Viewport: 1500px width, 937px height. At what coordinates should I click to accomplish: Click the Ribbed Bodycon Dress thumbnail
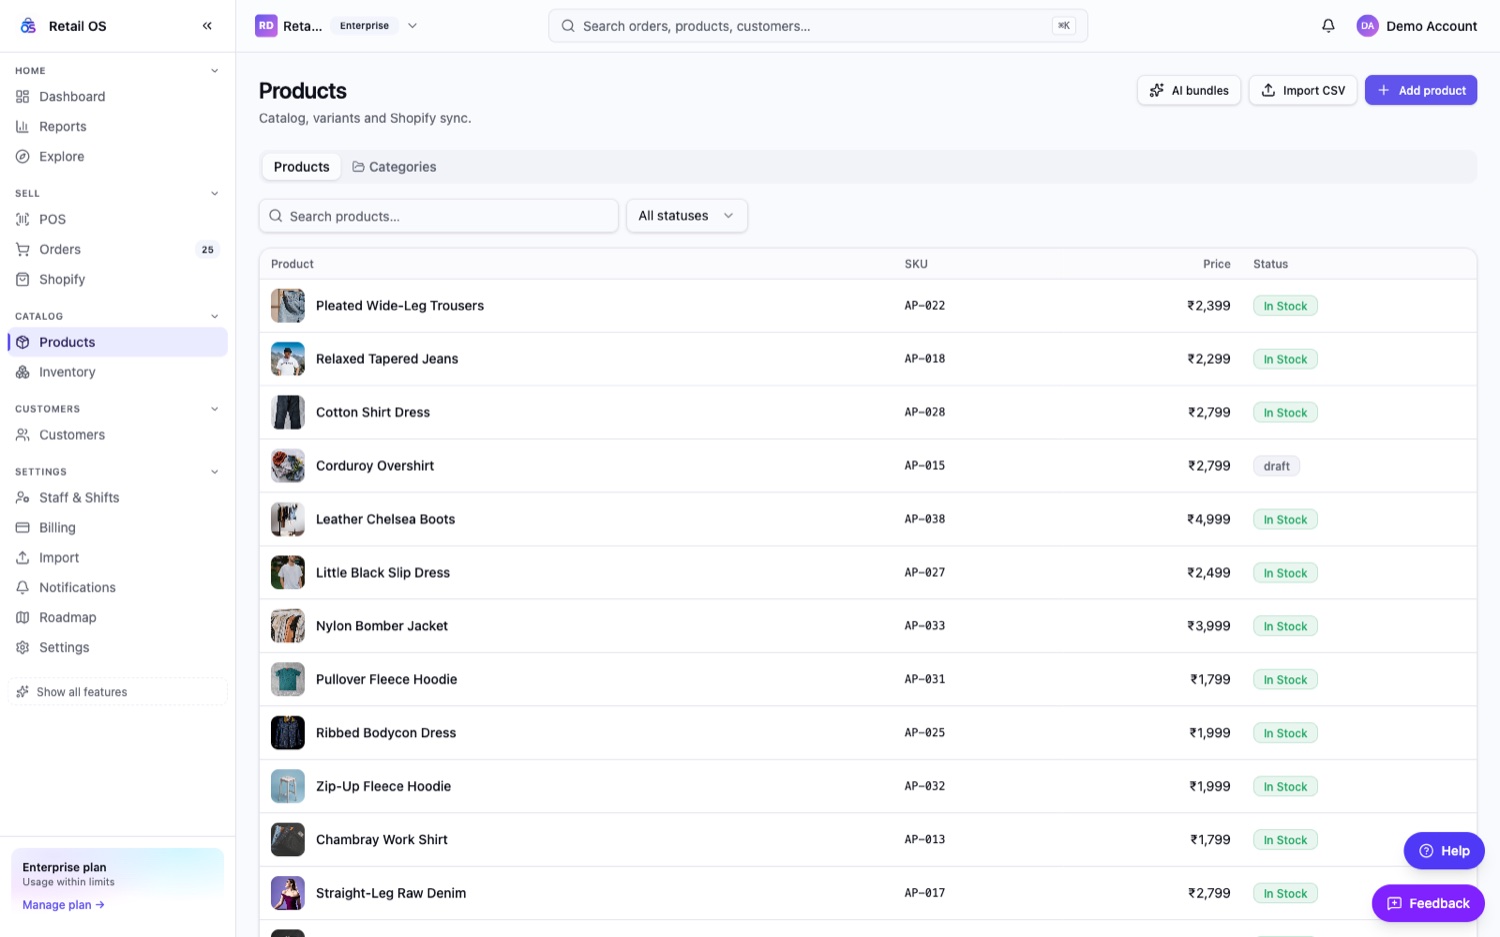[x=288, y=733]
